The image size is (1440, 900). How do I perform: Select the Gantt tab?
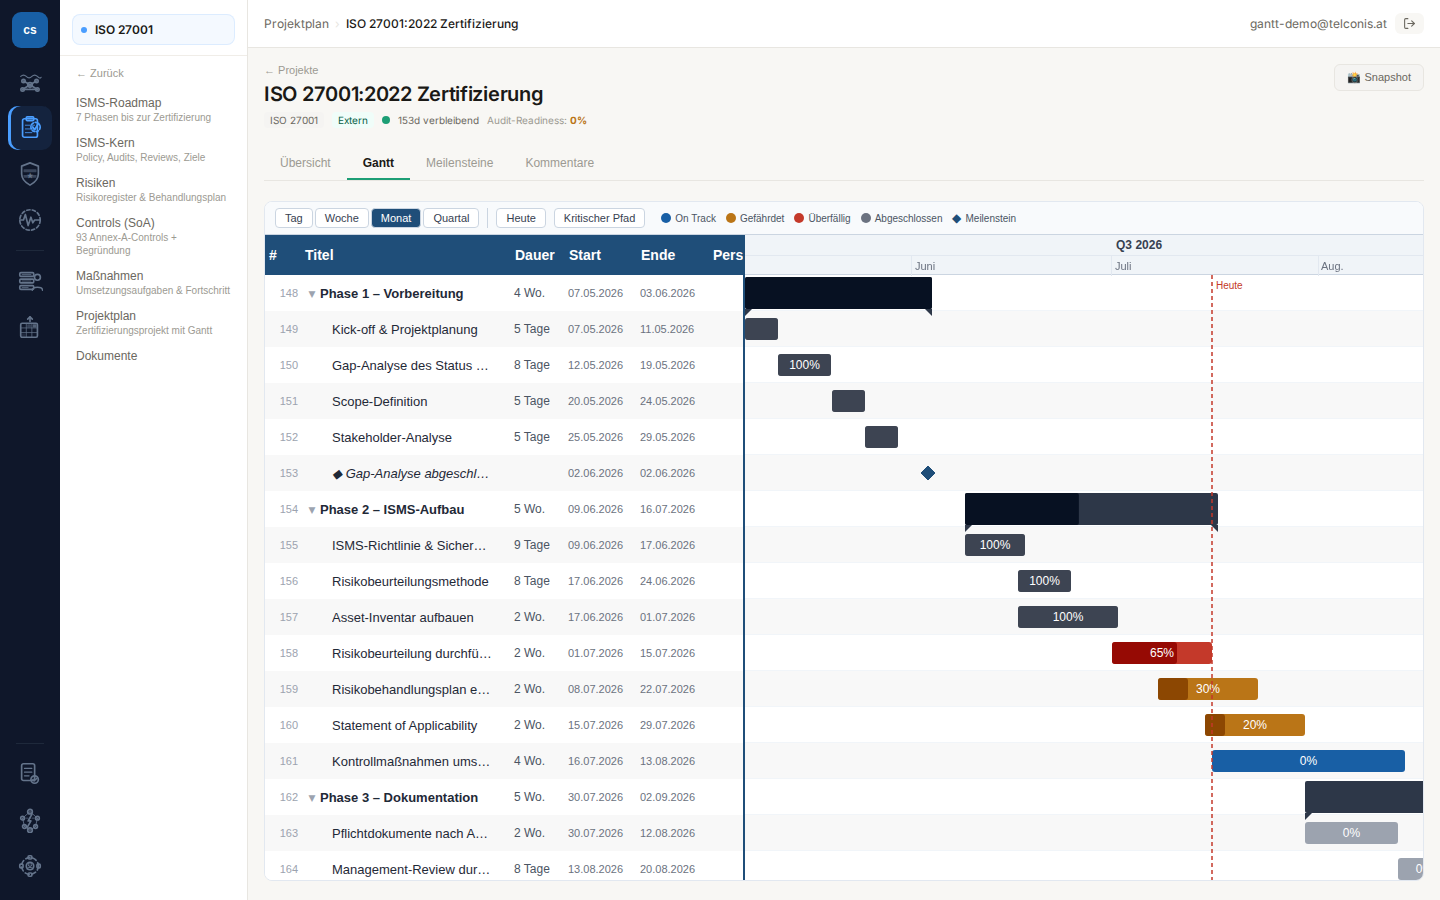pyautogui.click(x=378, y=163)
